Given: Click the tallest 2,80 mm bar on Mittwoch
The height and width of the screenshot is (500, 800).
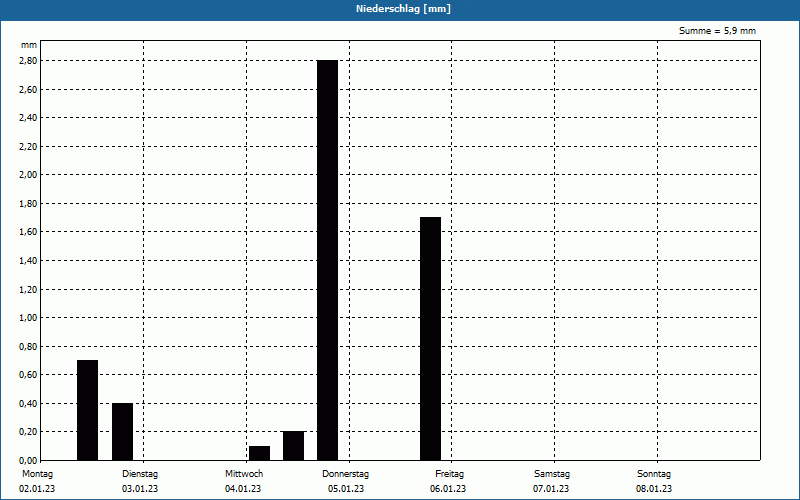Looking at the screenshot, I should point(328,260).
